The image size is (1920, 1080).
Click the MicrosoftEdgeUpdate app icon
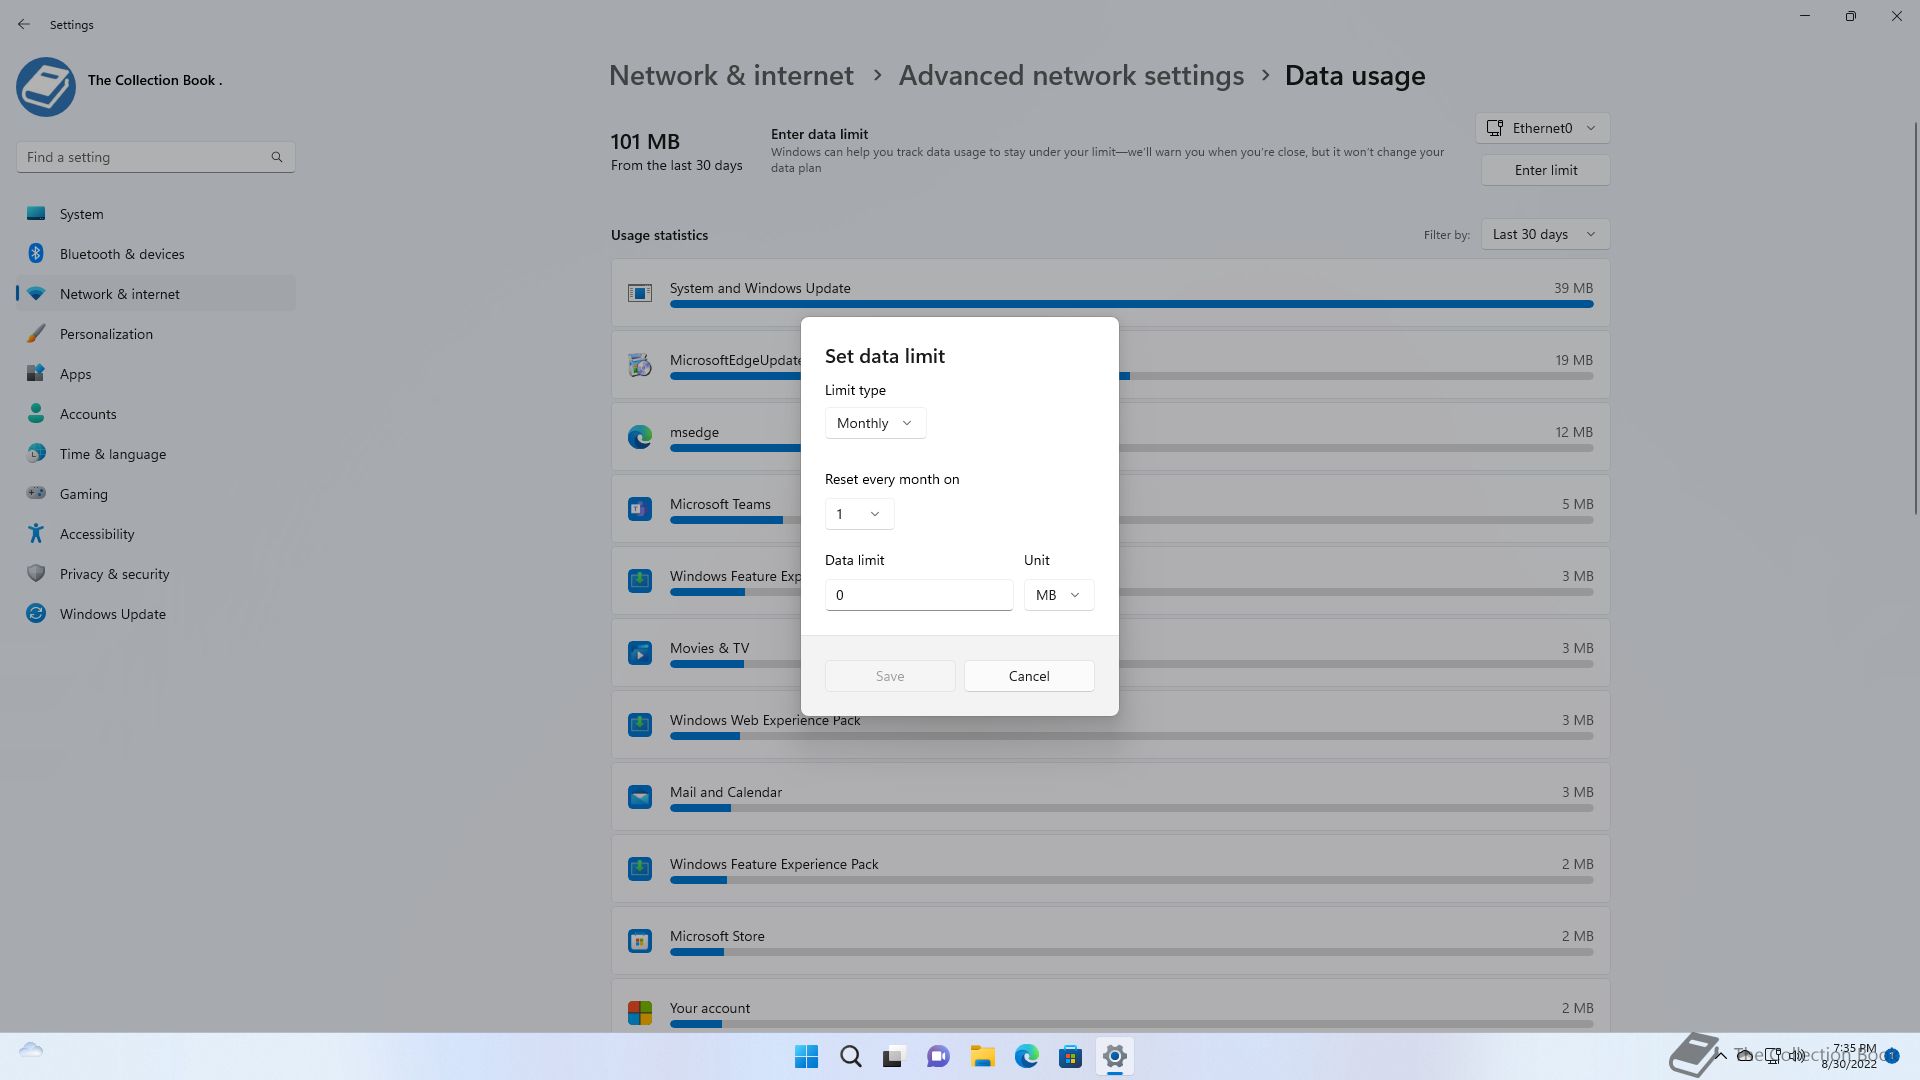tap(640, 365)
